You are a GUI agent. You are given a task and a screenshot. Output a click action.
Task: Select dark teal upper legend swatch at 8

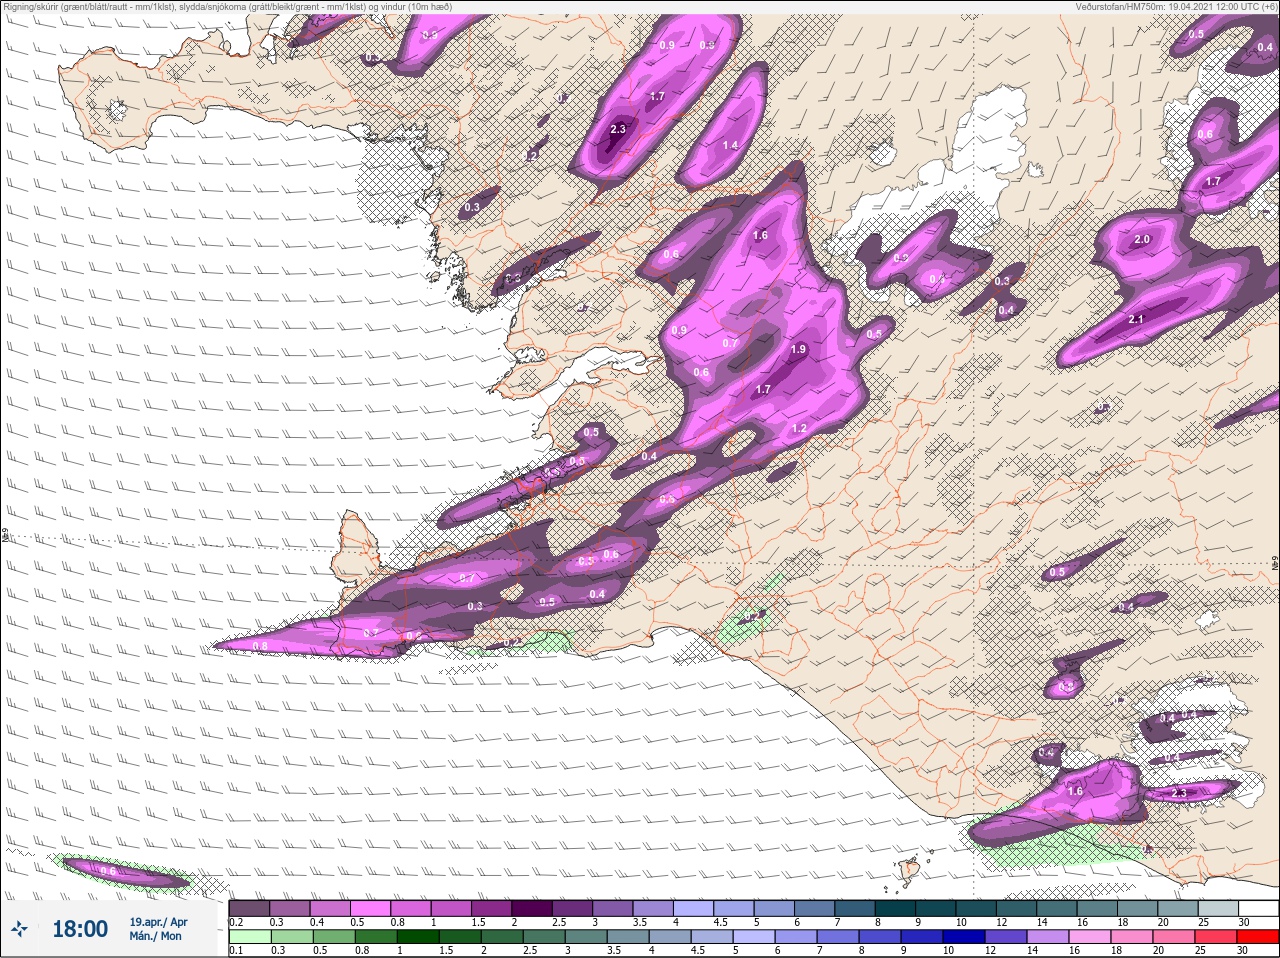[896, 908]
